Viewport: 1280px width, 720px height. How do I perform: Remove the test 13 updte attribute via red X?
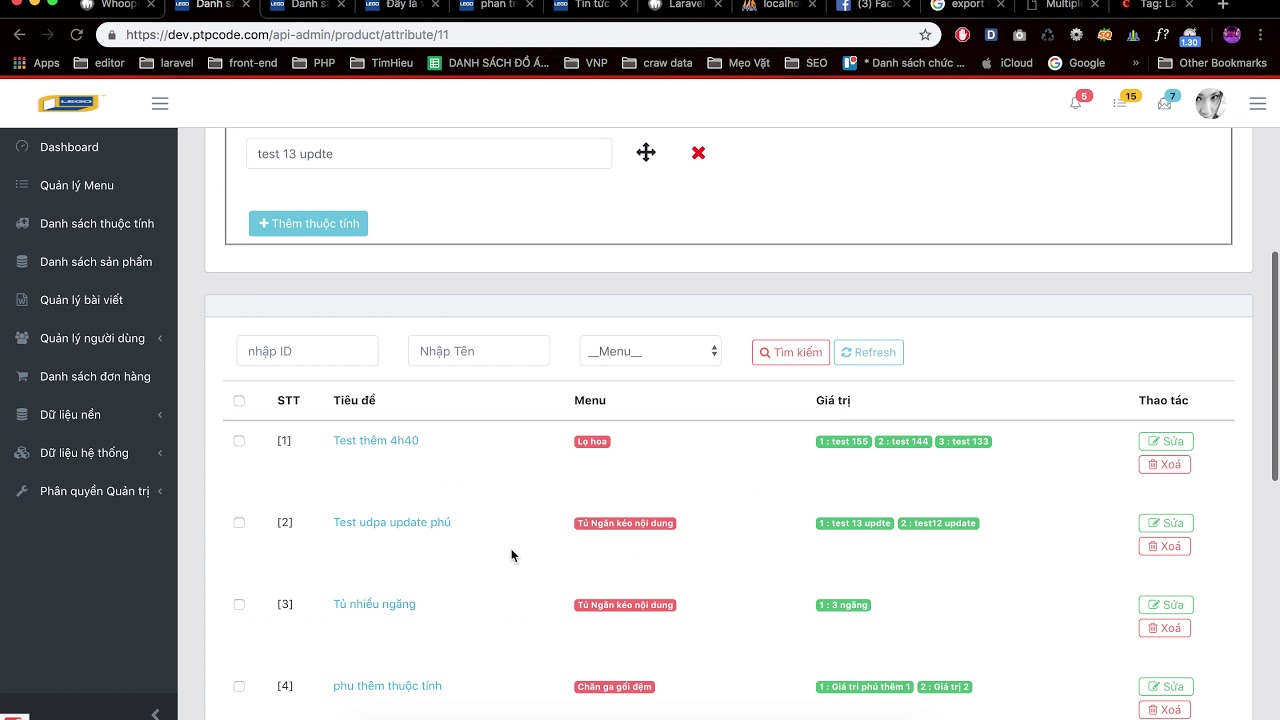tap(698, 153)
